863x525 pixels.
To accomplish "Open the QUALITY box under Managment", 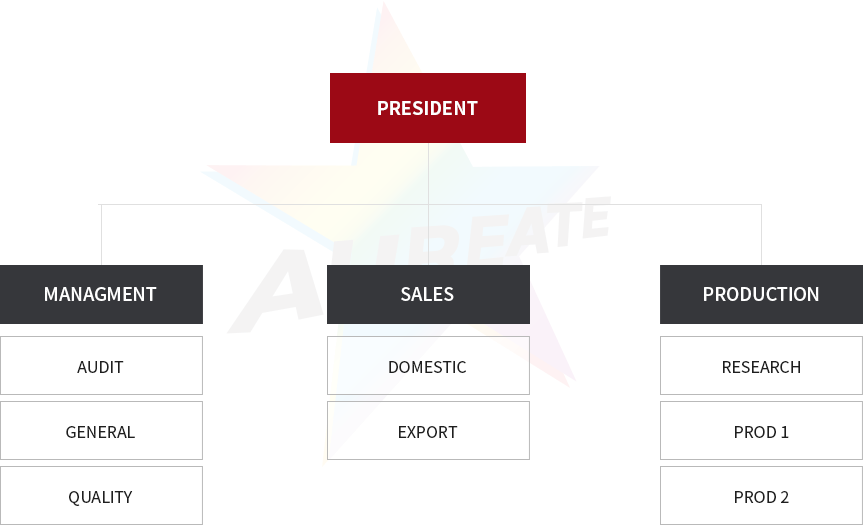I will pos(101,495).
